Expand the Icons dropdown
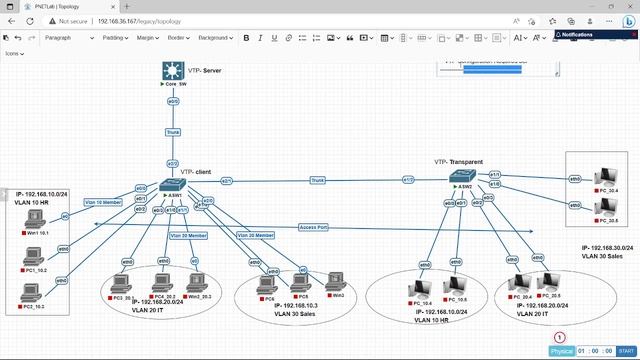 [14, 53]
